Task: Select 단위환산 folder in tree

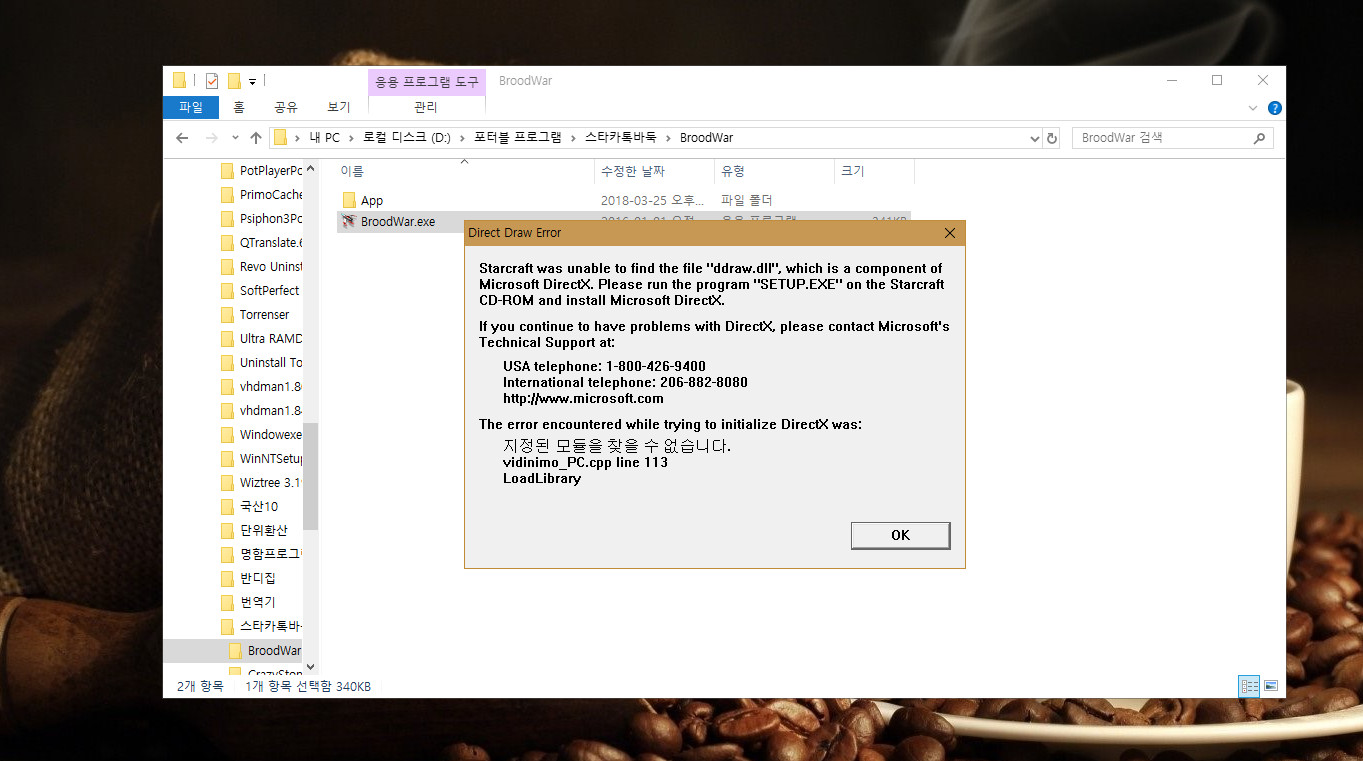Action: click(254, 531)
